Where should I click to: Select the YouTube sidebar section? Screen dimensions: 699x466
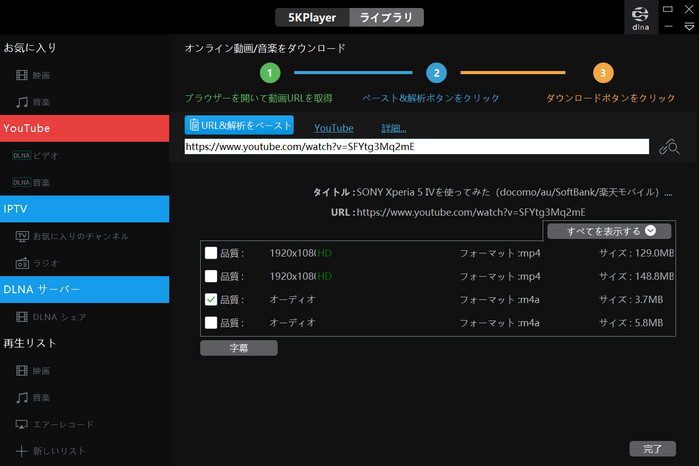85,128
